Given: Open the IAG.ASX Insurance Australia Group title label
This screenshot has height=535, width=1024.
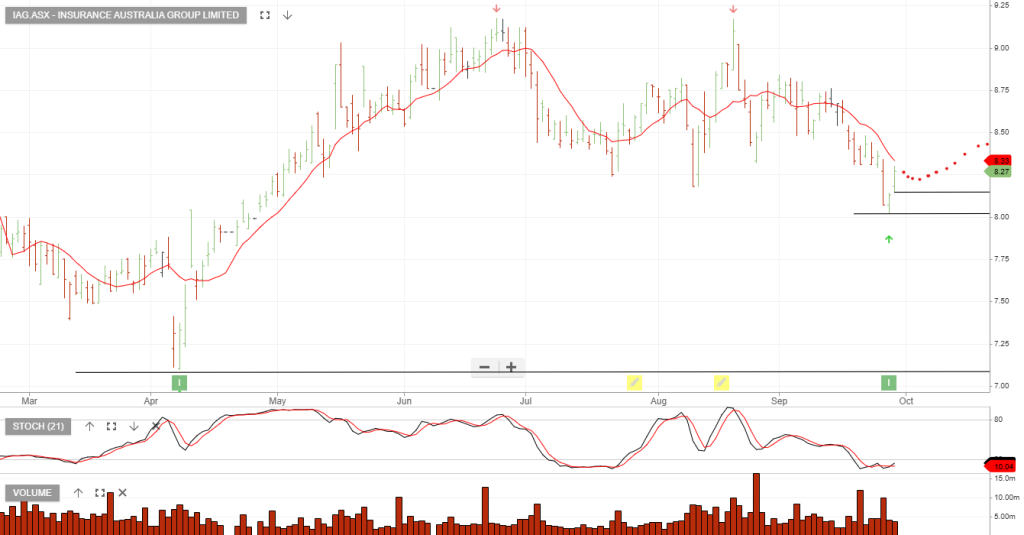Looking at the screenshot, I should coord(124,15).
